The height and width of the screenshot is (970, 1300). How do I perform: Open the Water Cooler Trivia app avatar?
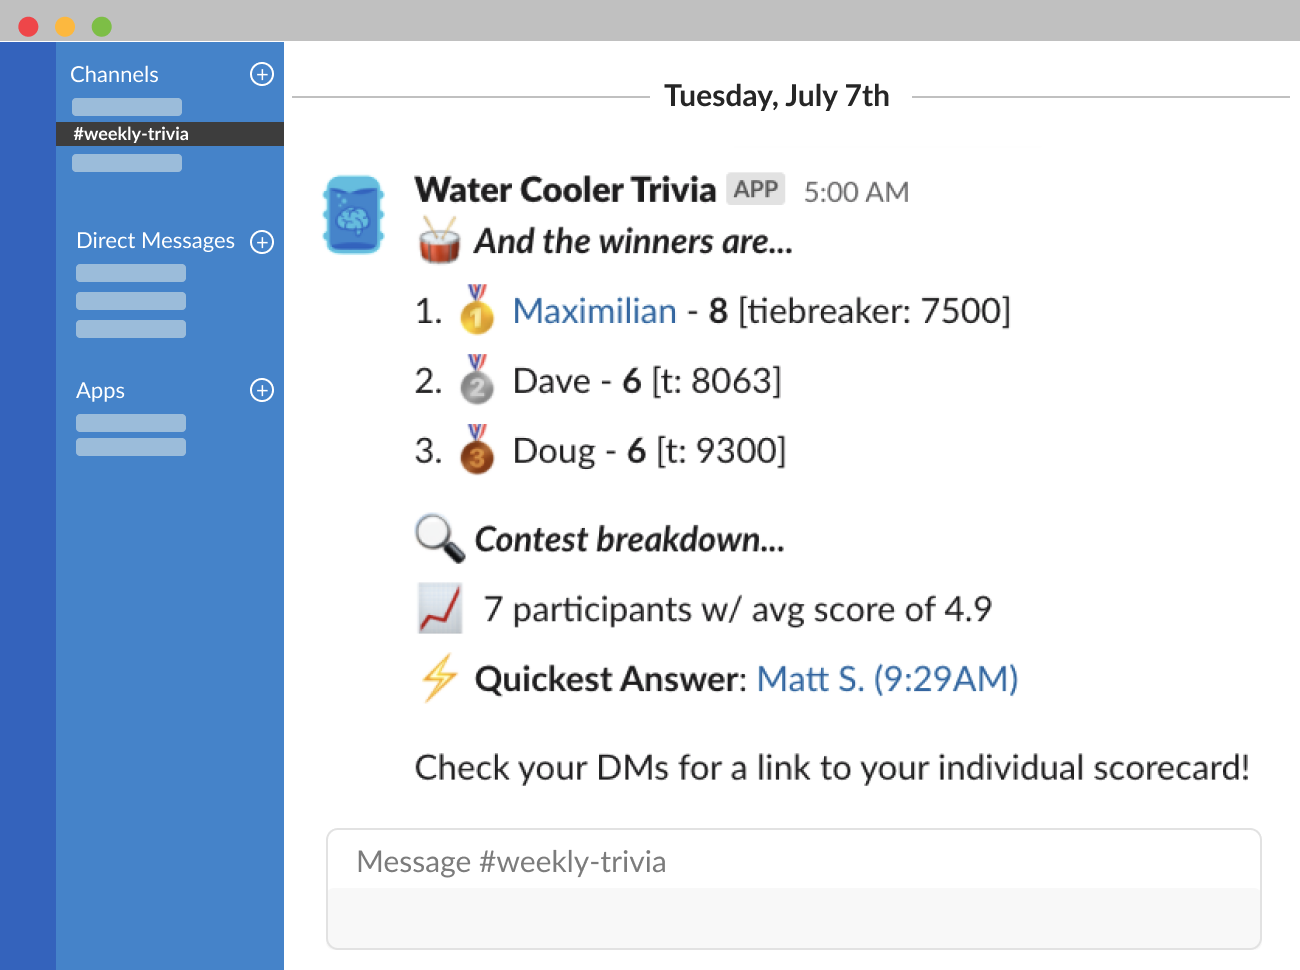tap(353, 216)
